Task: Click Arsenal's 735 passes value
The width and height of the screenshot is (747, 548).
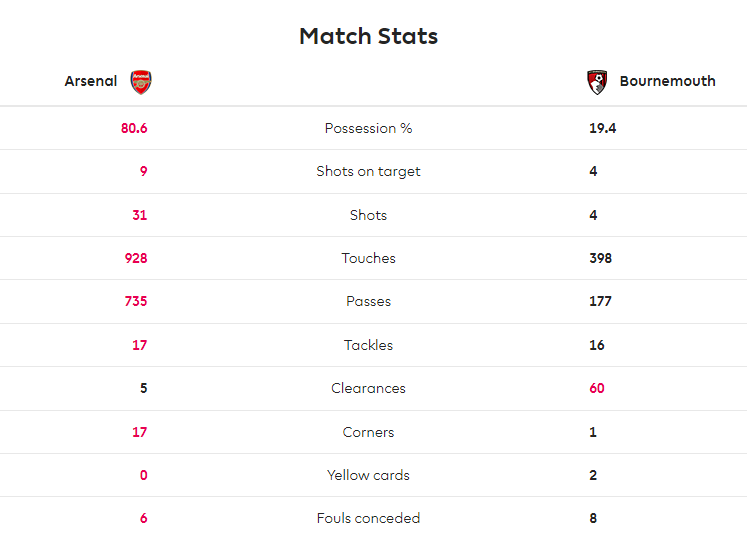Action: (x=136, y=301)
